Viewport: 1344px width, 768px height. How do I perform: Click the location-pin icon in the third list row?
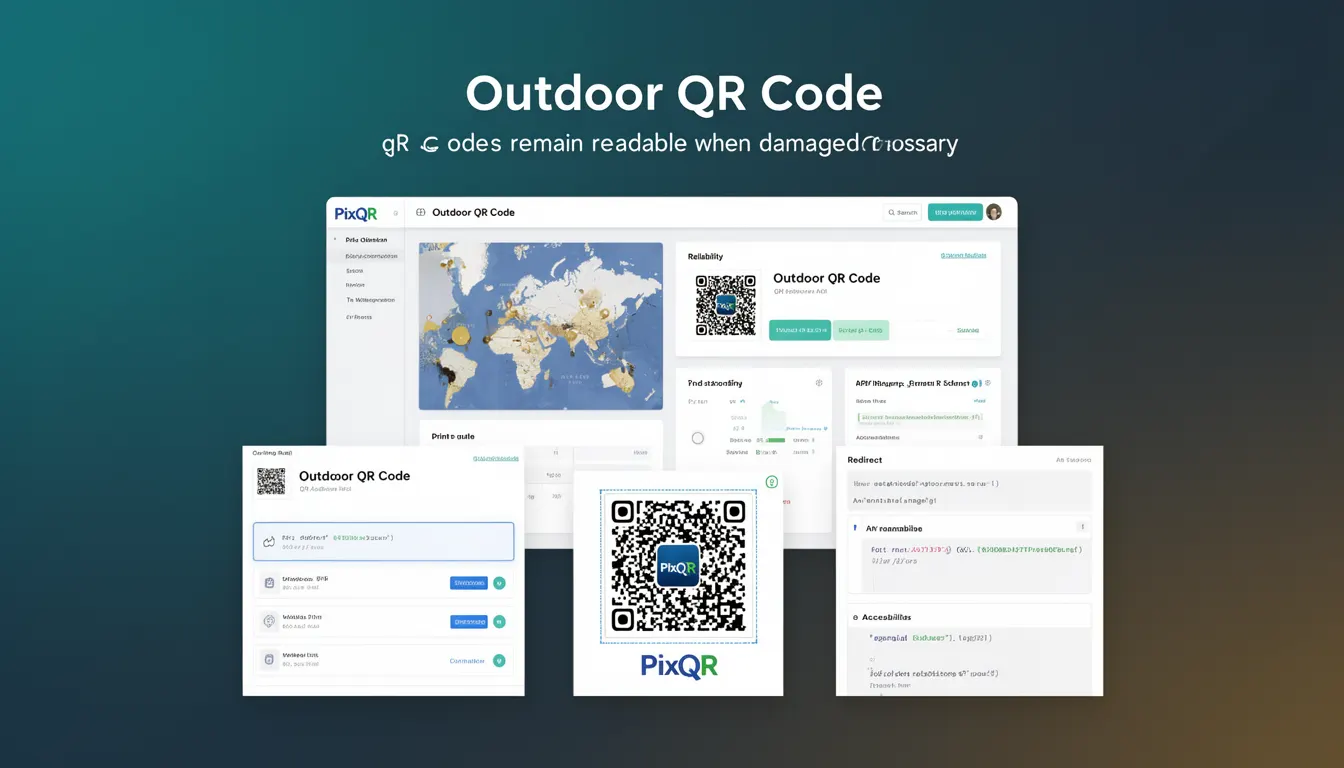pos(269,621)
